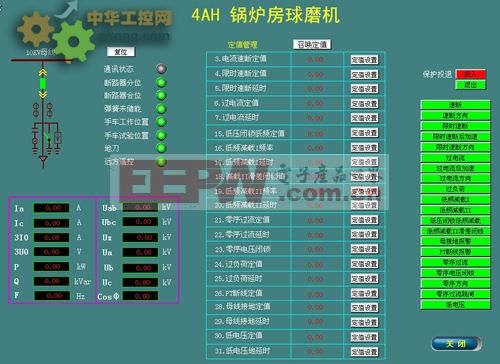Viewport: 500px width, 364px height.
Task: Click the Ux voltage value display
Action: (x=140, y=237)
